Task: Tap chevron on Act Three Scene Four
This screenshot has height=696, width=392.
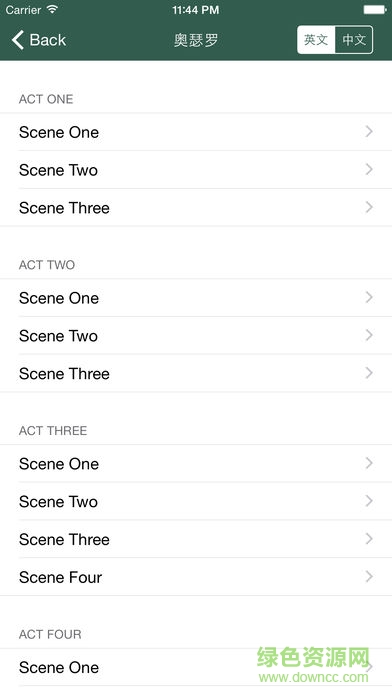Action: click(x=369, y=577)
